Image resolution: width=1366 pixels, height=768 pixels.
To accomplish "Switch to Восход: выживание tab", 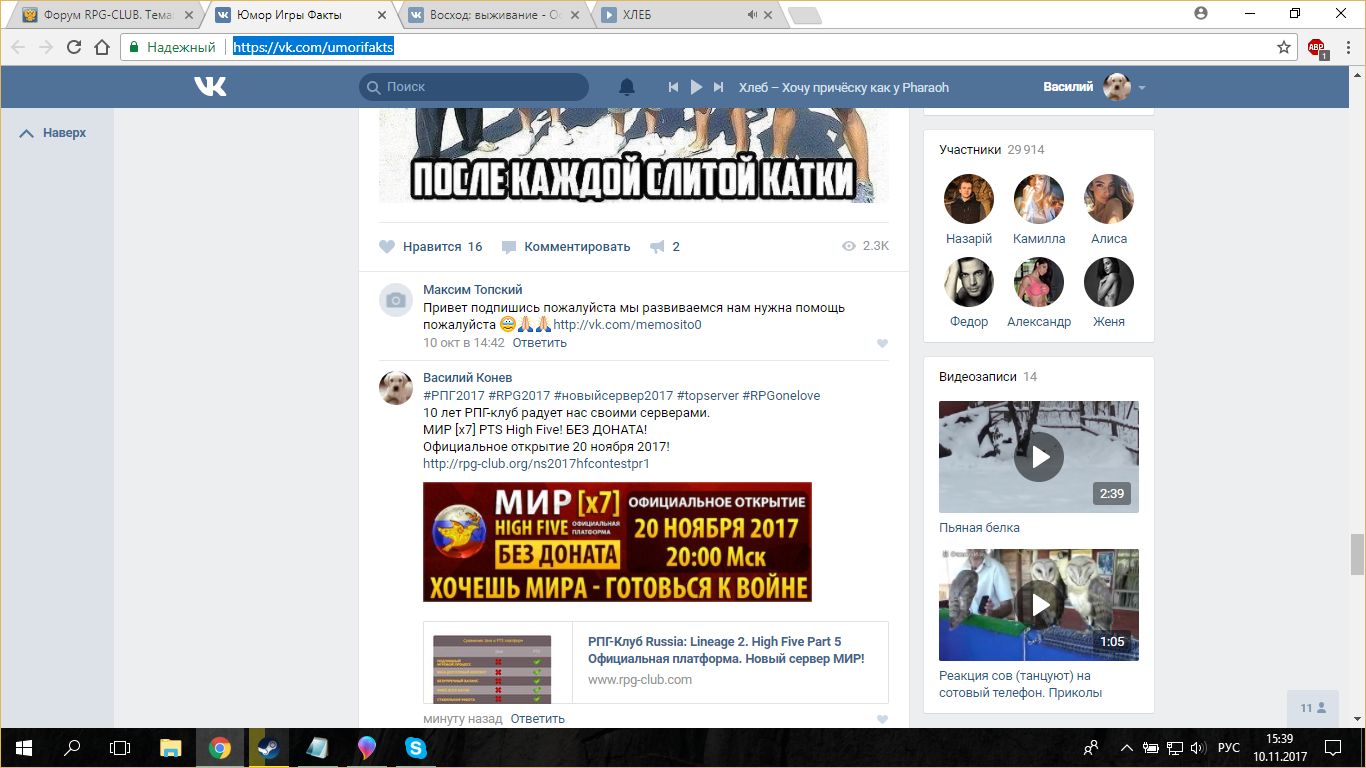I will [493, 15].
